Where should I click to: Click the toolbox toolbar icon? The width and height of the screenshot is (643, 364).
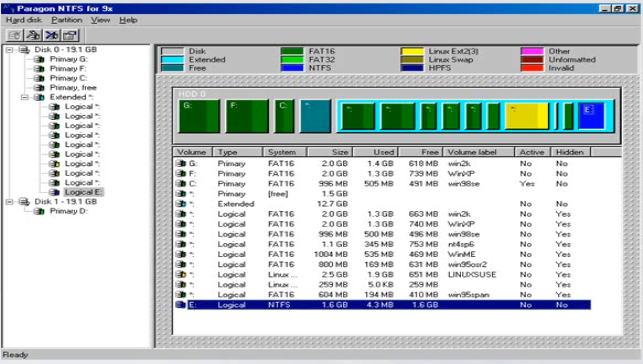click(x=70, y=35)
